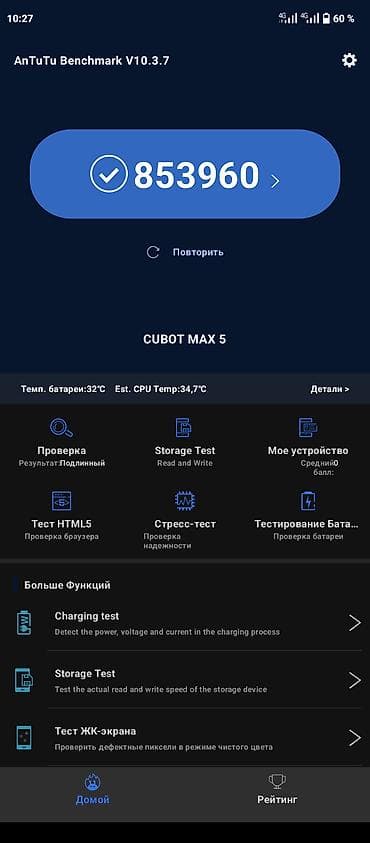The height and width of the screenshot is (843, 370).
Task: Tap the Больше Функций heading
Action: [67, 585]
